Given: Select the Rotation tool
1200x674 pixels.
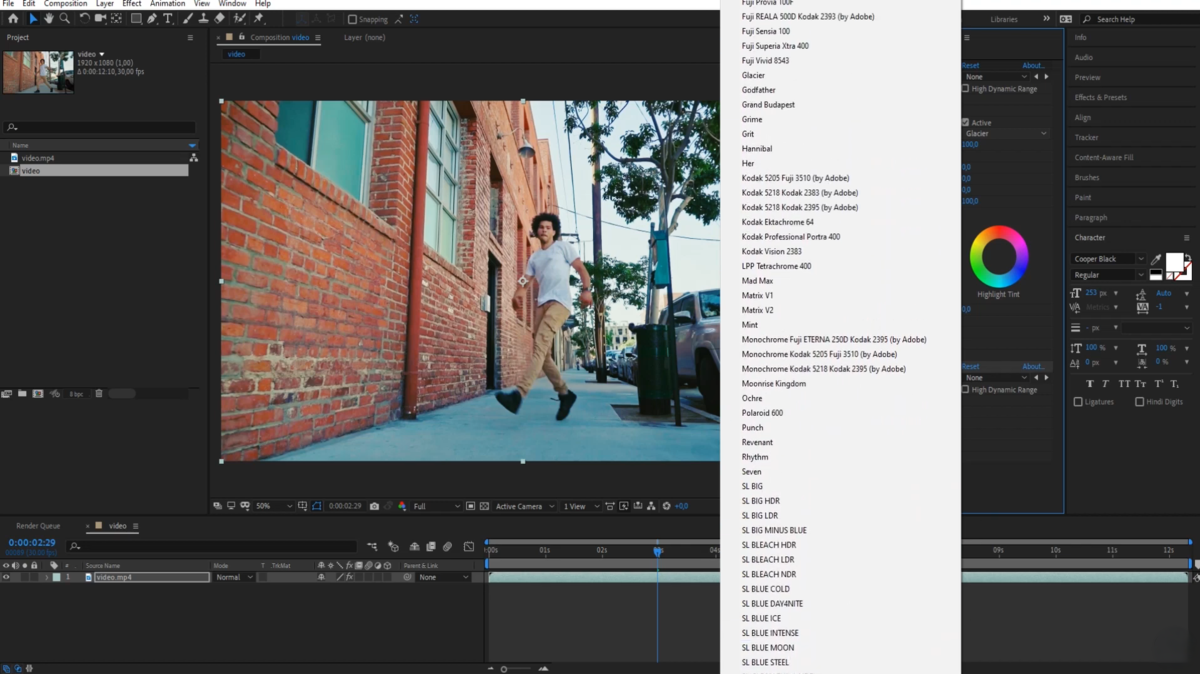Looking at the screenshot, I should [x=84, y=18].
